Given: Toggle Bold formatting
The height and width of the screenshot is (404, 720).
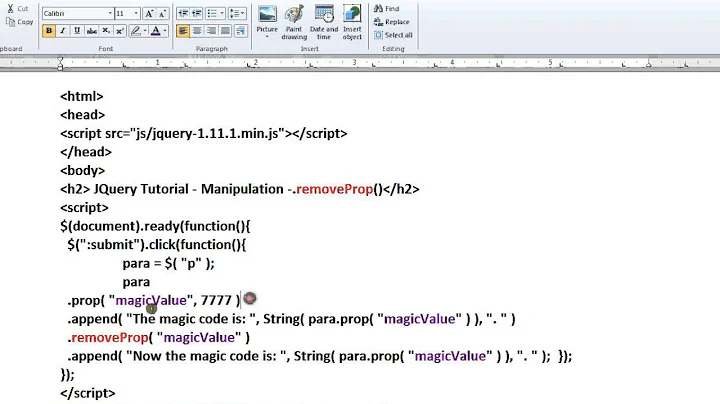Looking at the screenshot, I should pos(48,31).
